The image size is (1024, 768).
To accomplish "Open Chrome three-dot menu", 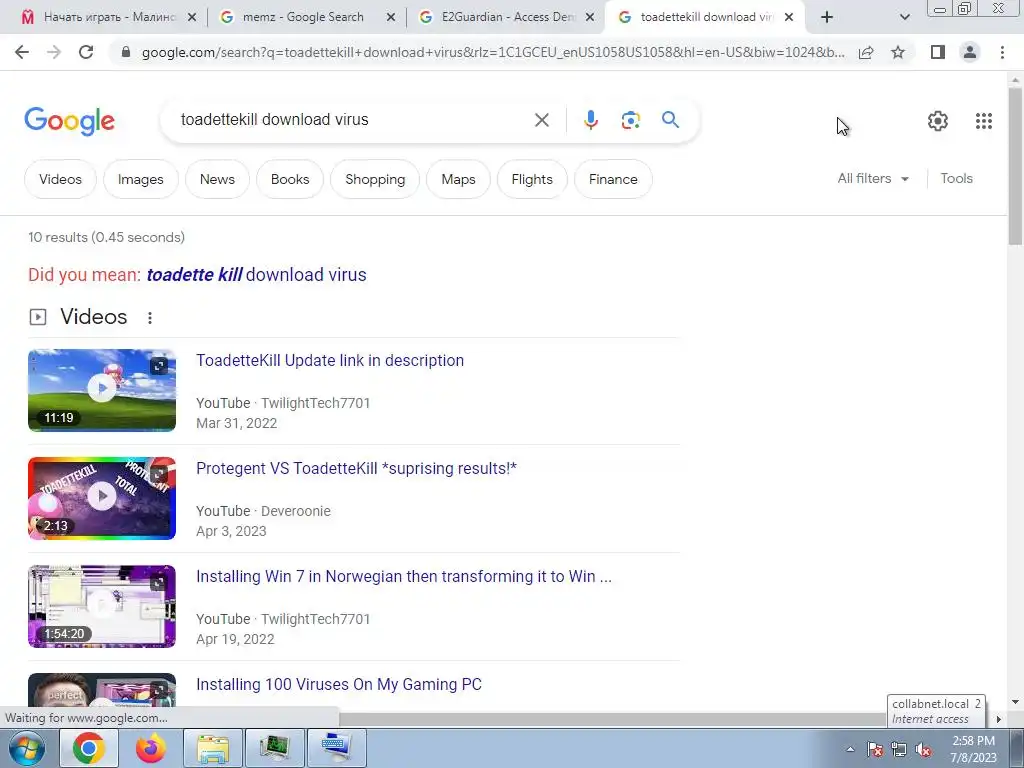I will point(1002,52).
